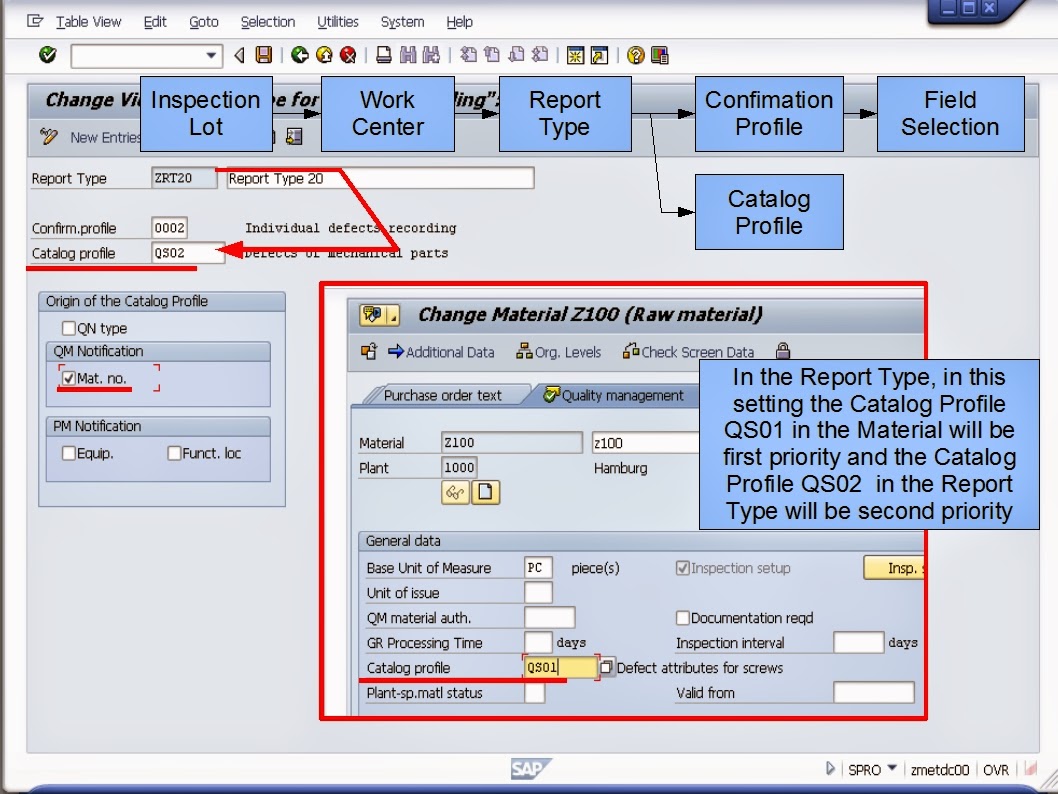Check the Documentation reqd checkbox
The image size is (1058, 794).
click(x=681, y=618)
